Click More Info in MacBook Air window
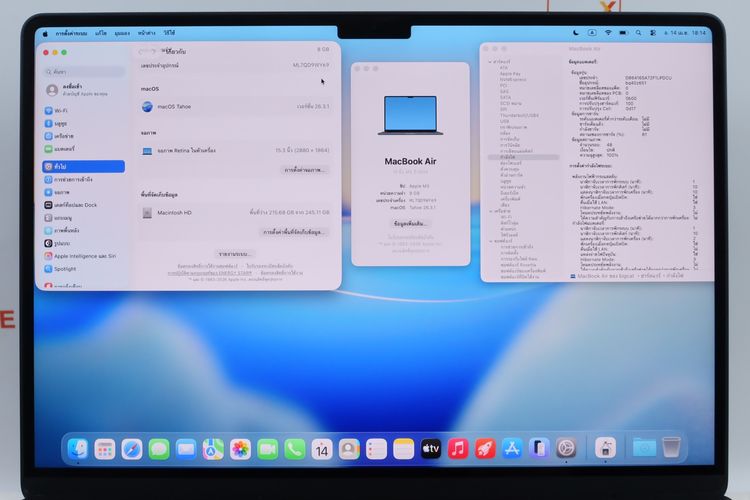 tap(410, 223)
